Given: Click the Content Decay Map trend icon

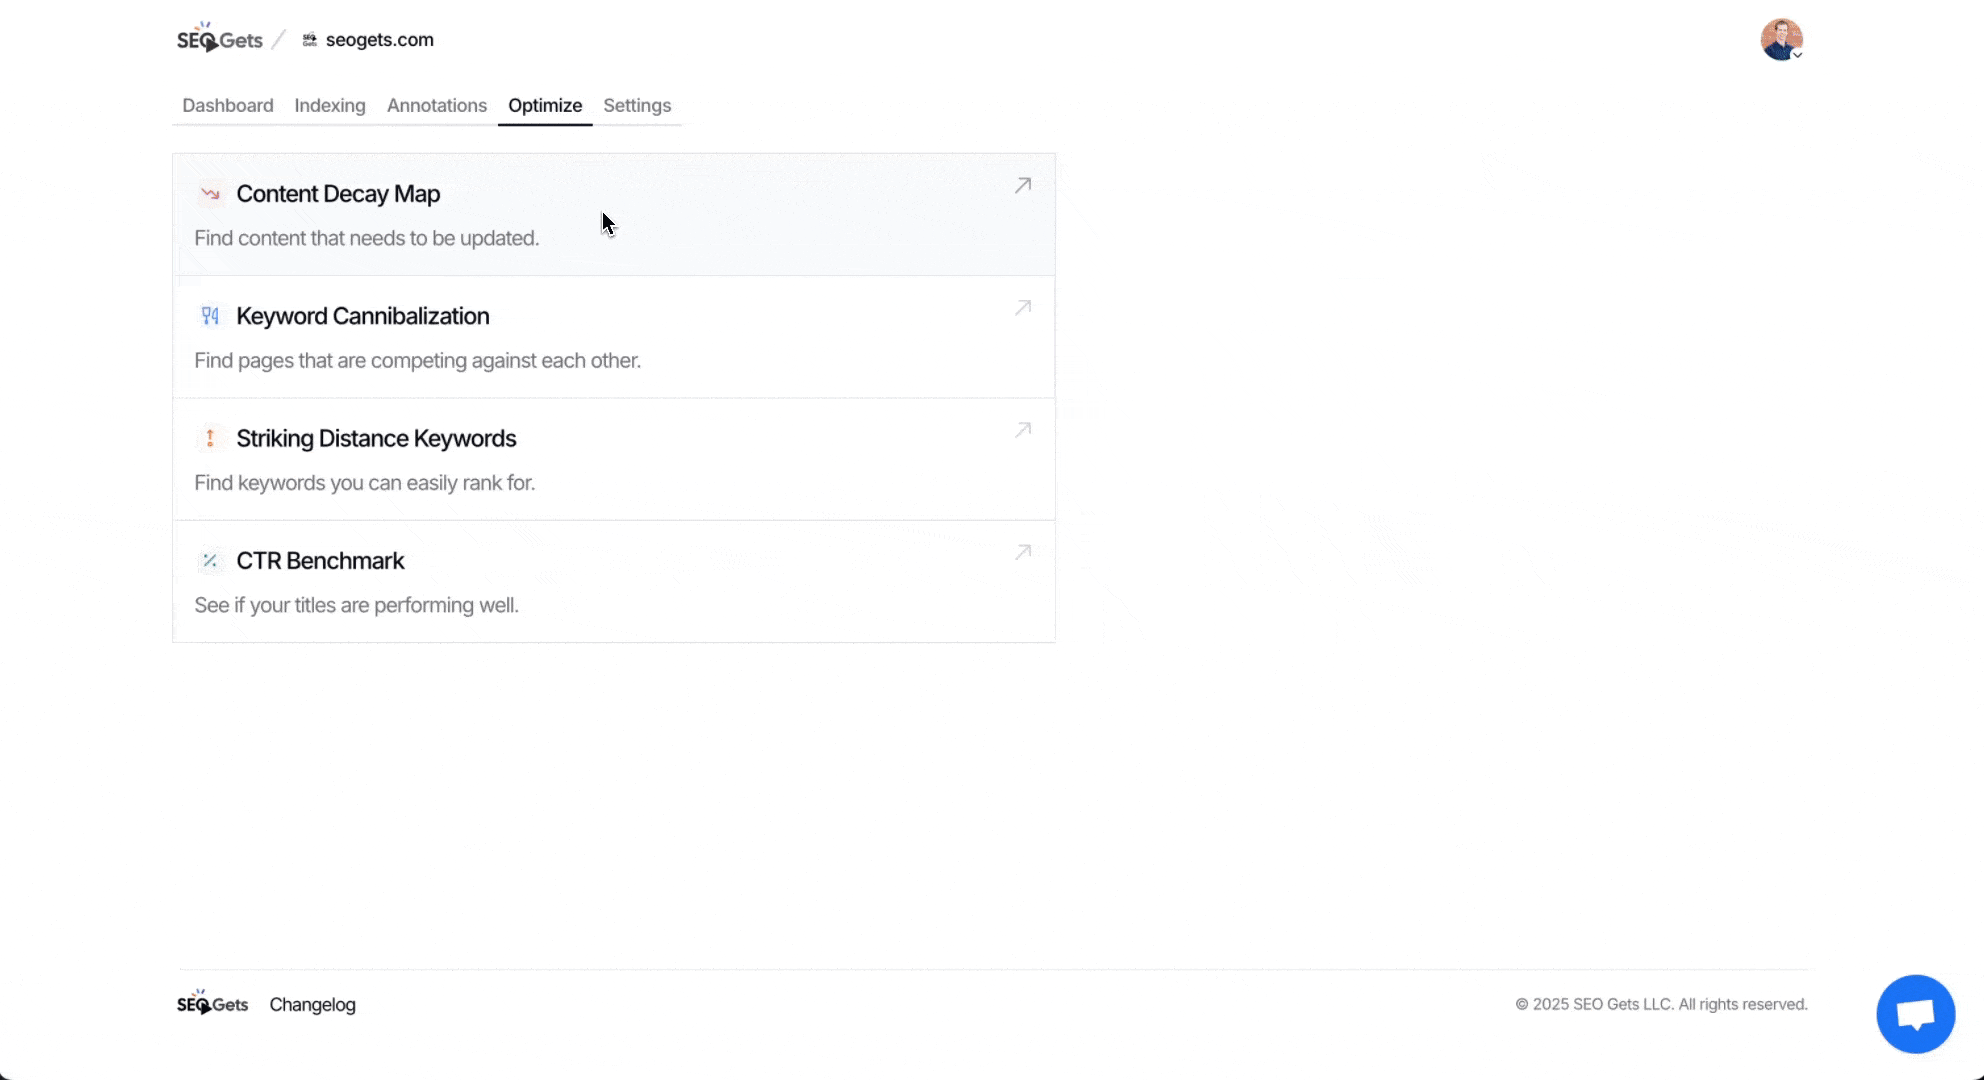Looking at the screenshot, I should tap(210, 194).
